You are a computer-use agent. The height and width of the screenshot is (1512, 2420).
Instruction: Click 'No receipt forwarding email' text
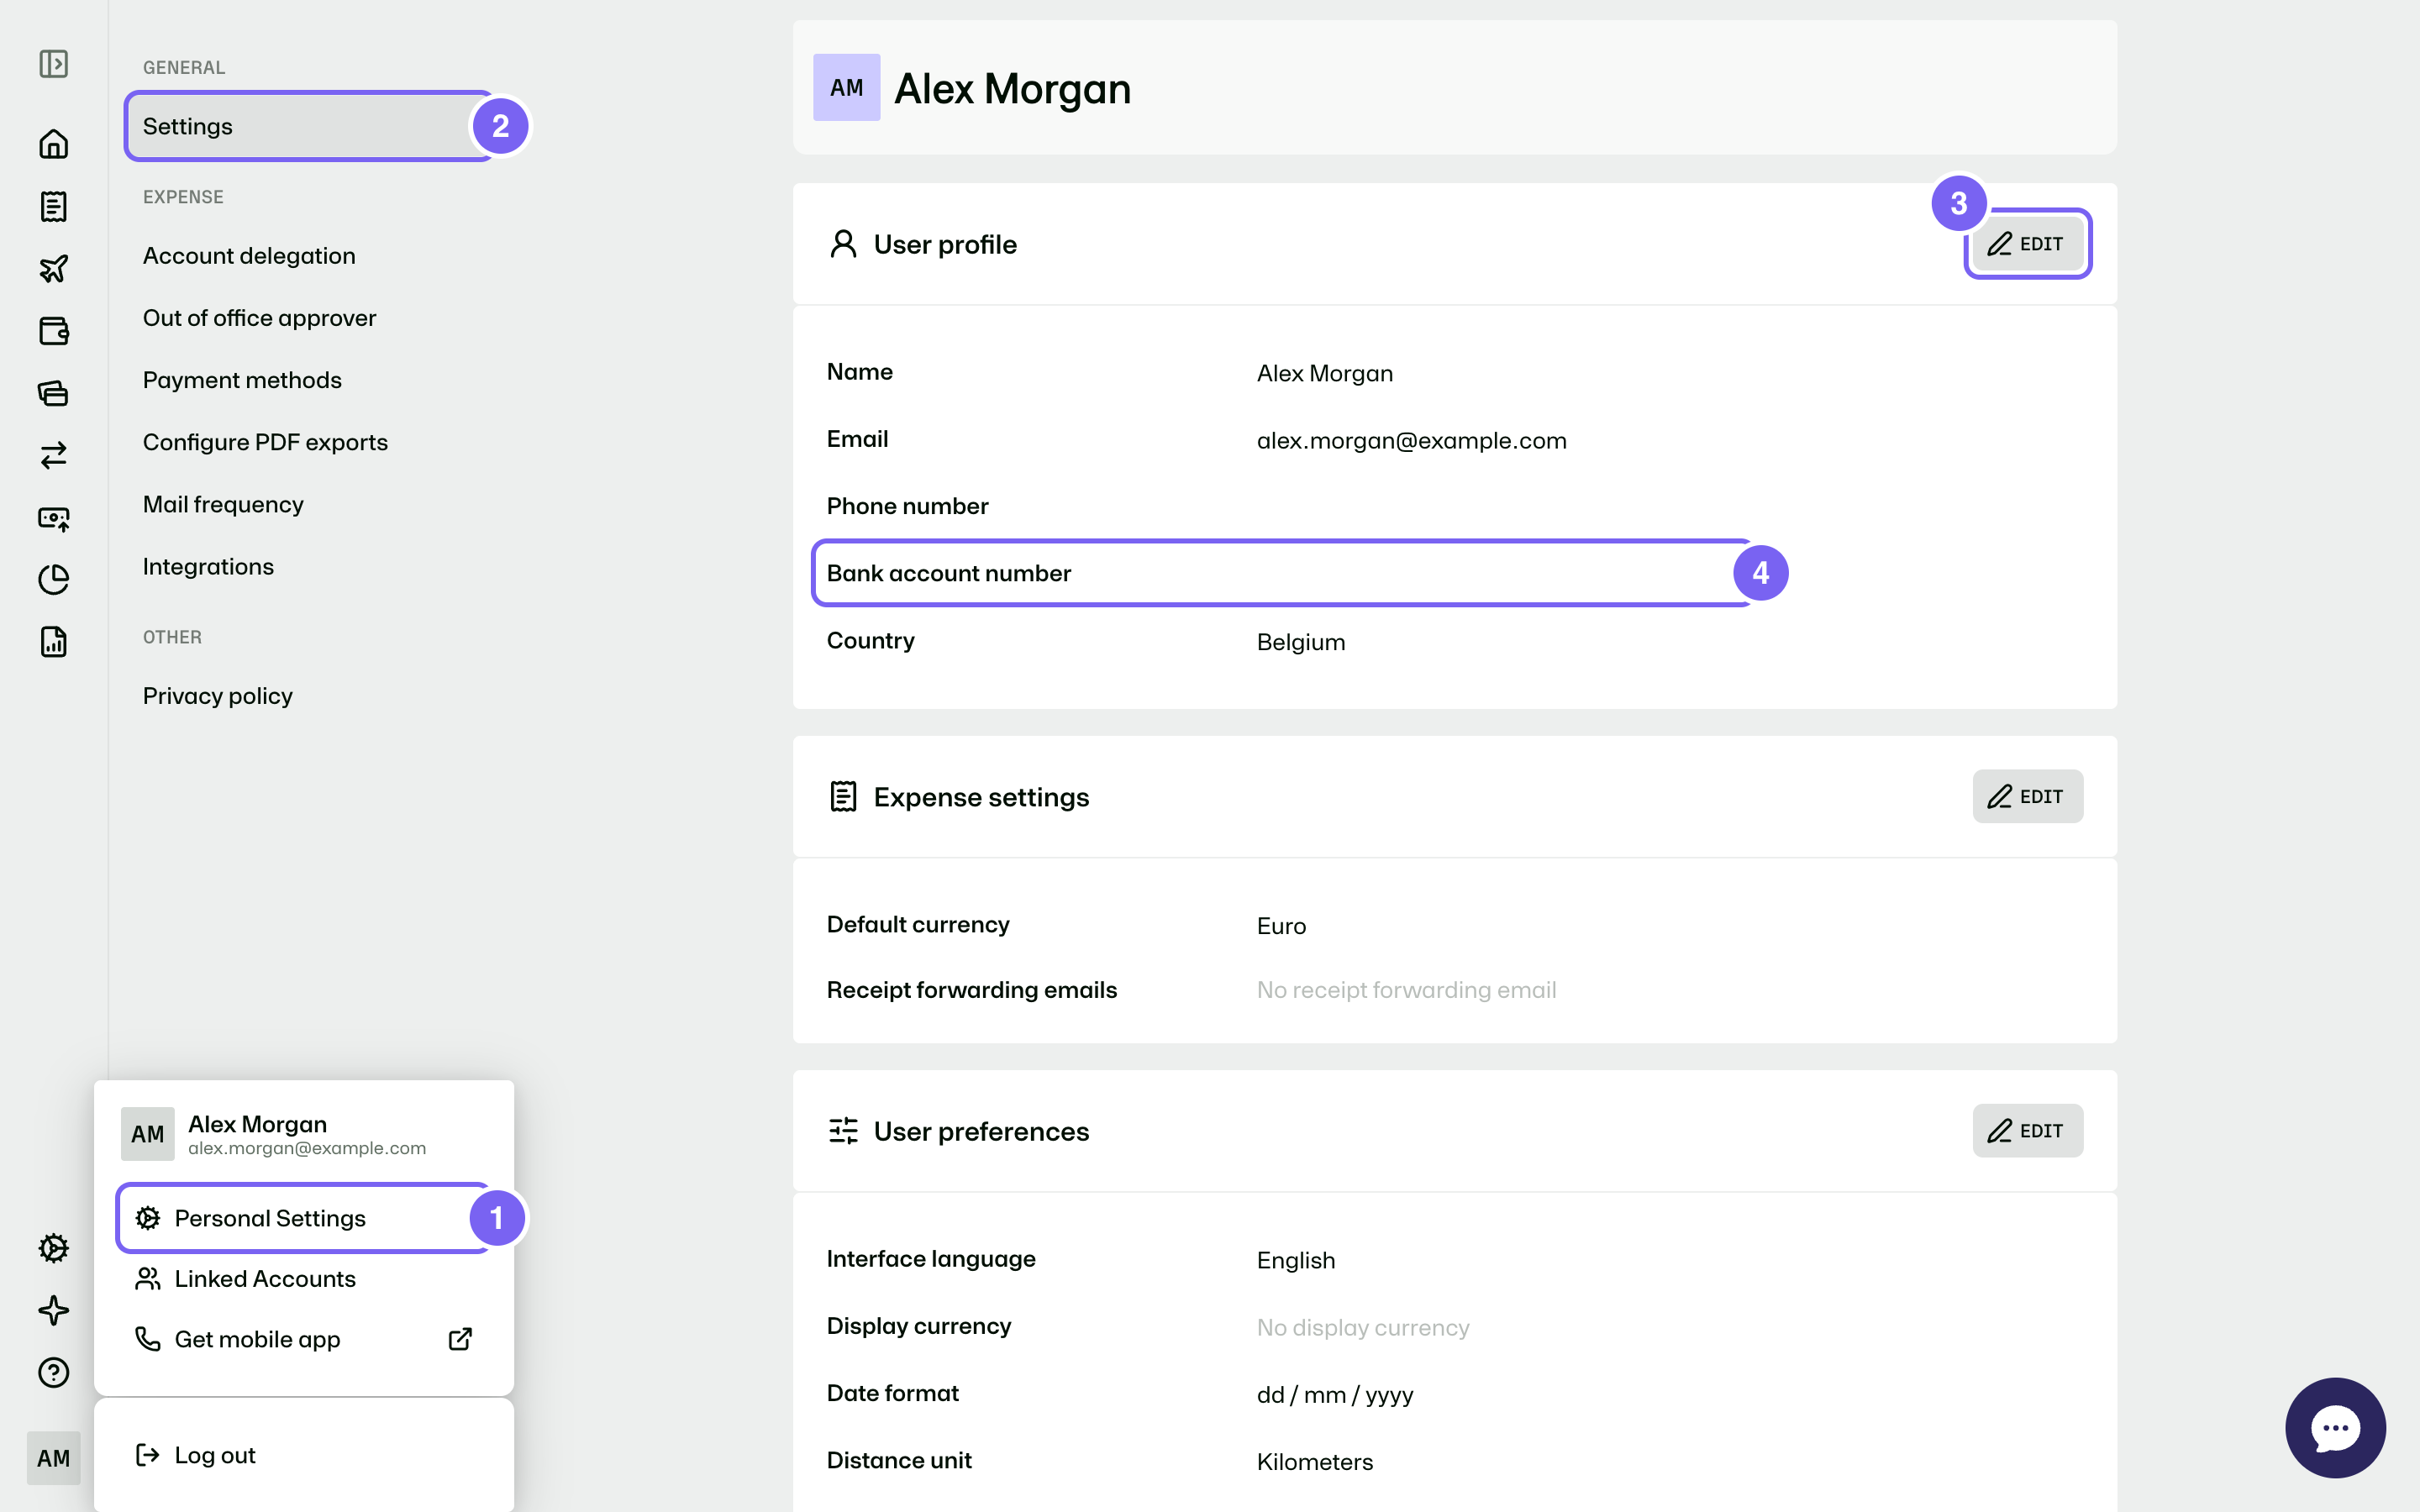(1406, 990)
